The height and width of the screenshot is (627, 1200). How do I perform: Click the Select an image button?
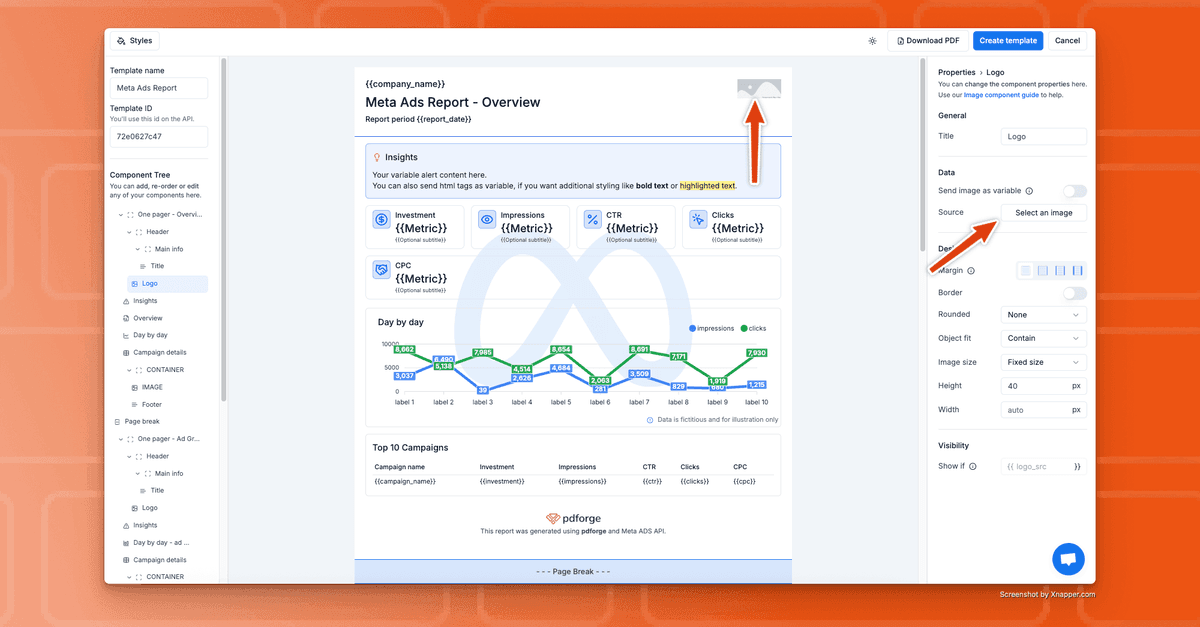point(1044,212)
